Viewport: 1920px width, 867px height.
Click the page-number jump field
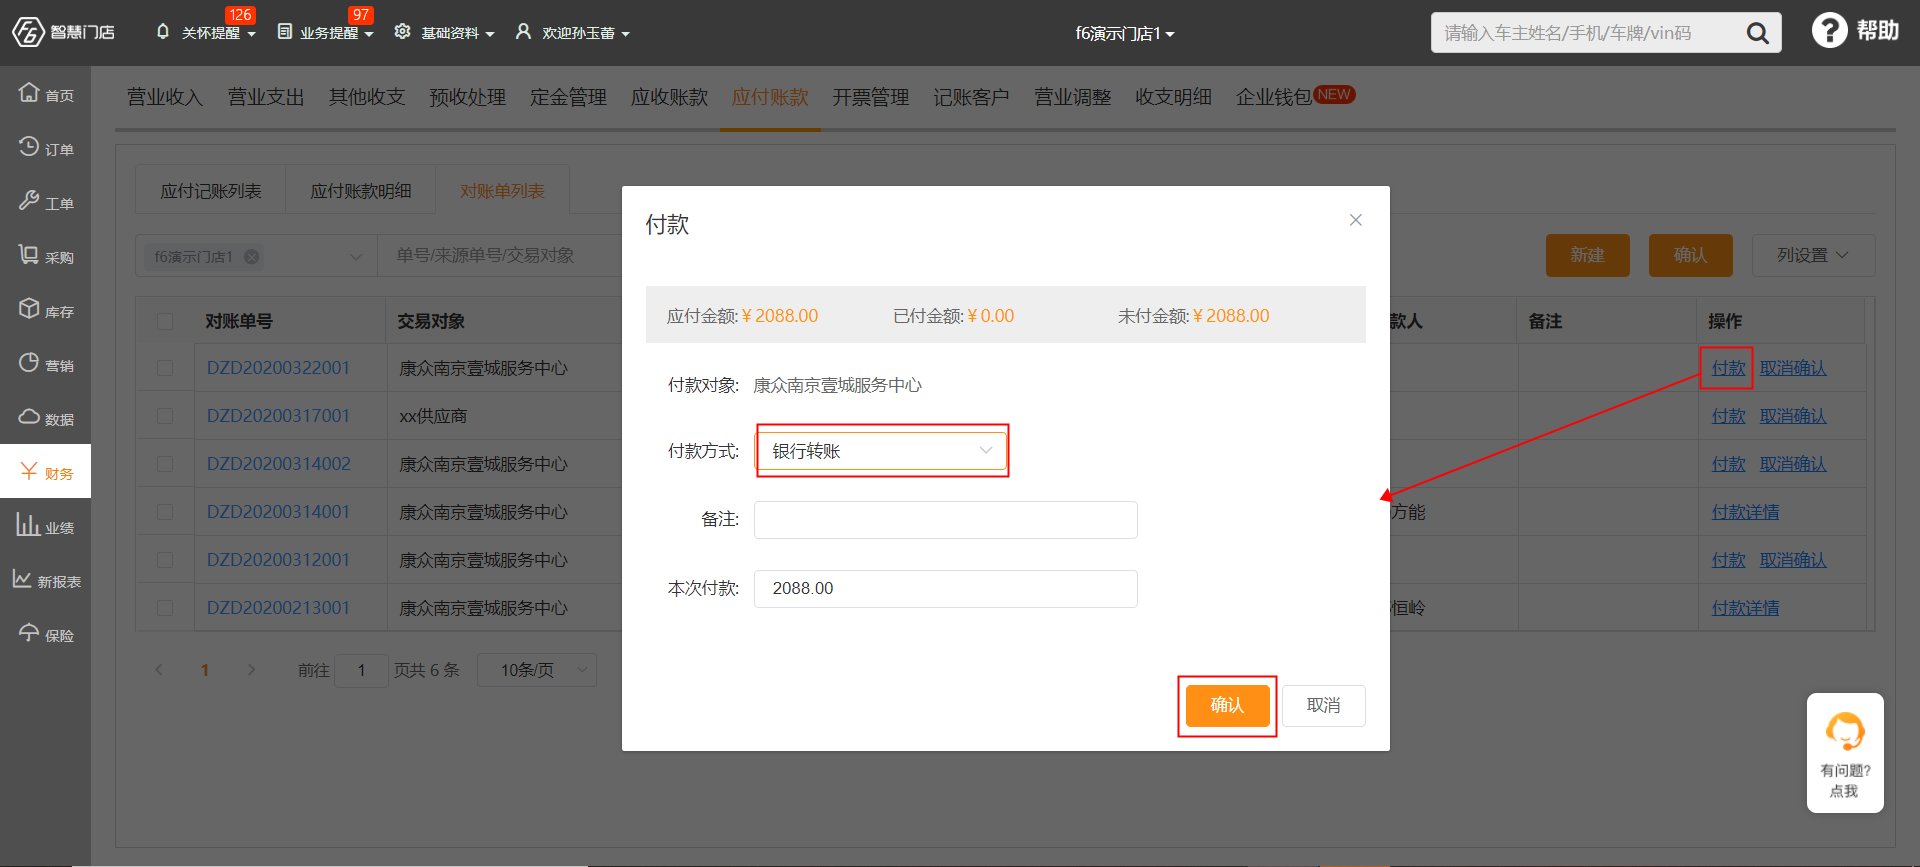[361, 670]
